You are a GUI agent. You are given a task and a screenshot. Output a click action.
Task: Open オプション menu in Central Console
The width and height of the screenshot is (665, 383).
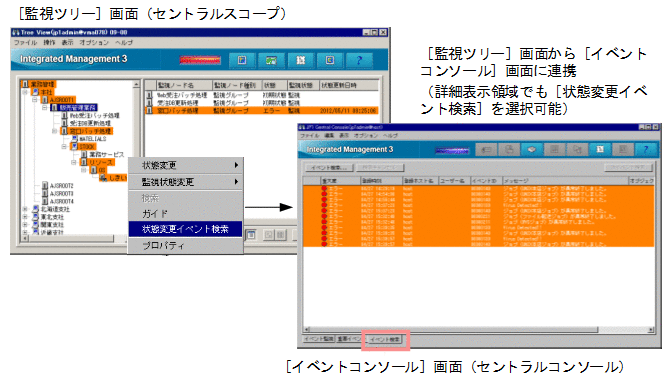pyautogui.click(x=366, y=136)
